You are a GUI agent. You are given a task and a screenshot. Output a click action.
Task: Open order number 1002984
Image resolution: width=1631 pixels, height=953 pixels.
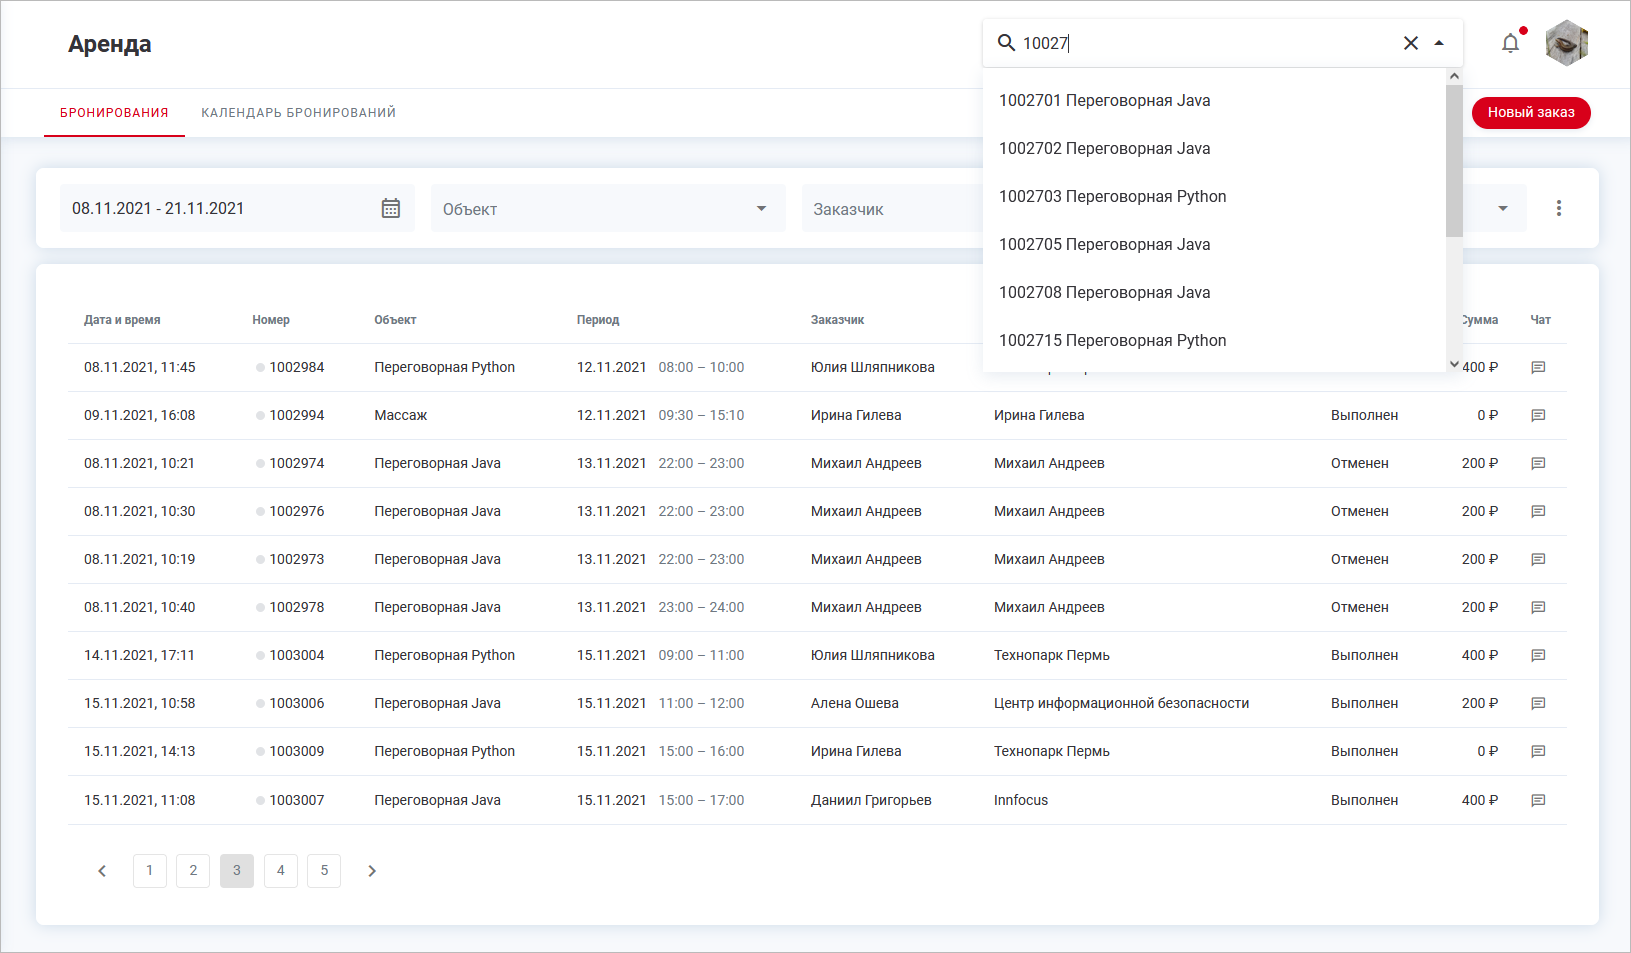297,367
